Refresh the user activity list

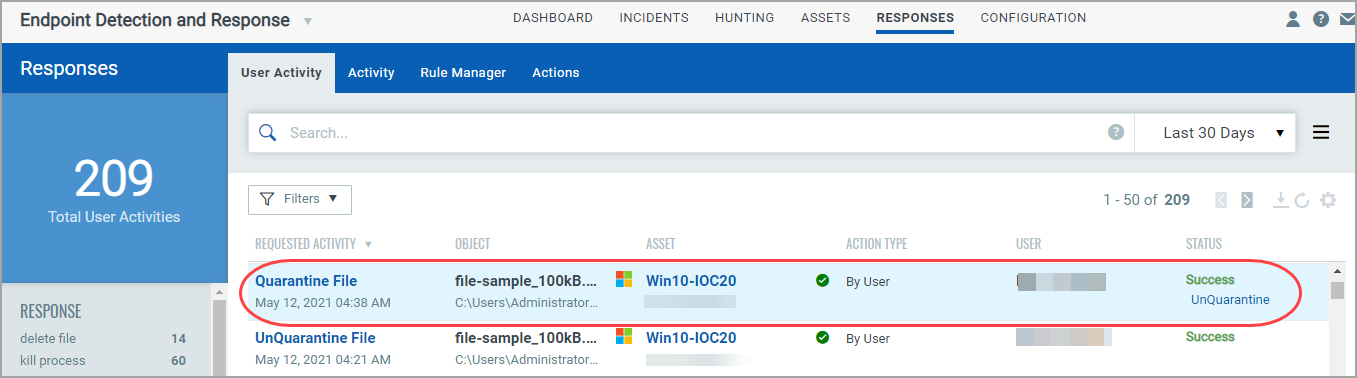coord(1302,200)
